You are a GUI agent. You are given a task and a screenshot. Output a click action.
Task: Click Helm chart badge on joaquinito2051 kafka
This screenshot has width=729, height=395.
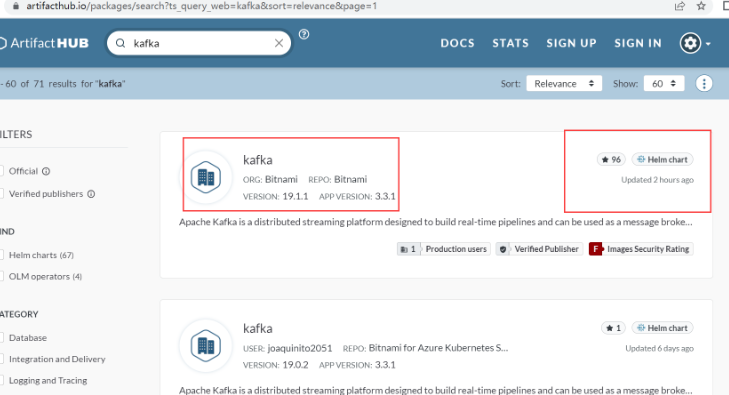[663, 328]
